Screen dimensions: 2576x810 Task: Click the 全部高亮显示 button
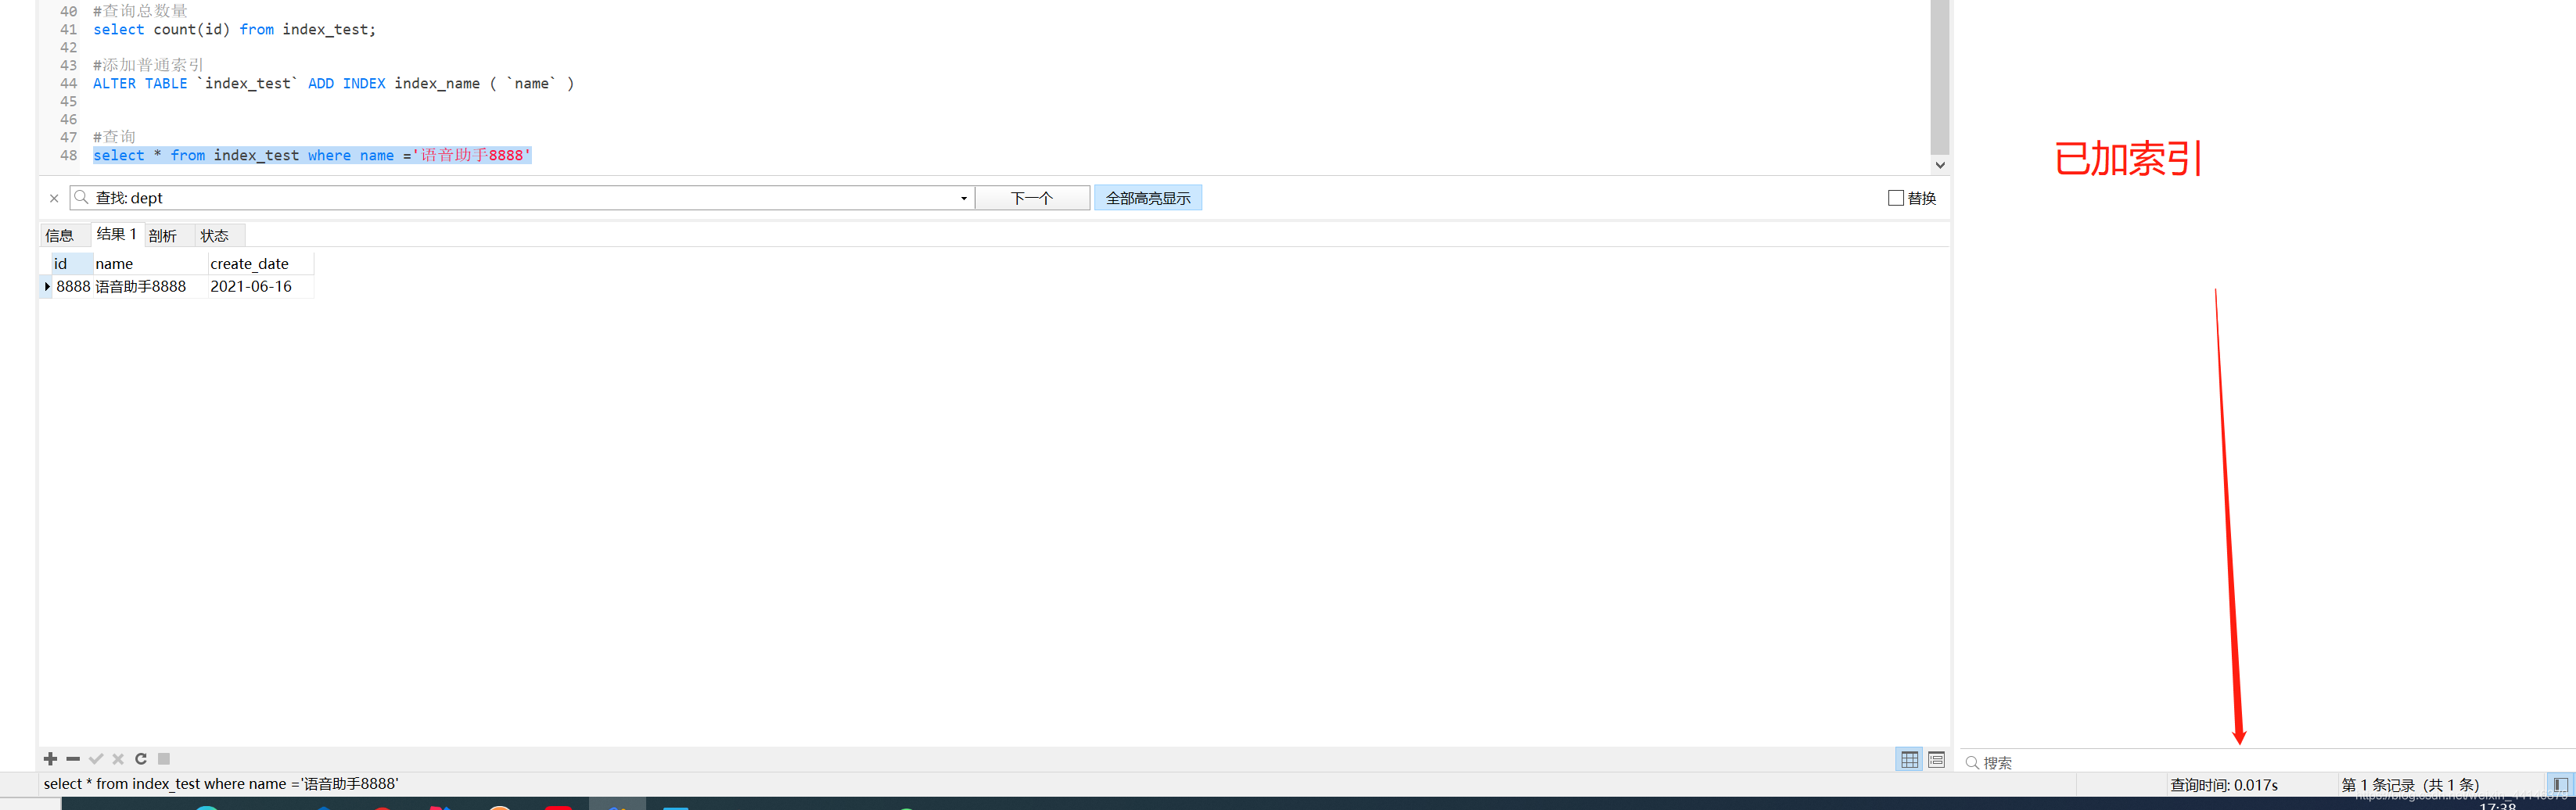tap(1148, 198)
